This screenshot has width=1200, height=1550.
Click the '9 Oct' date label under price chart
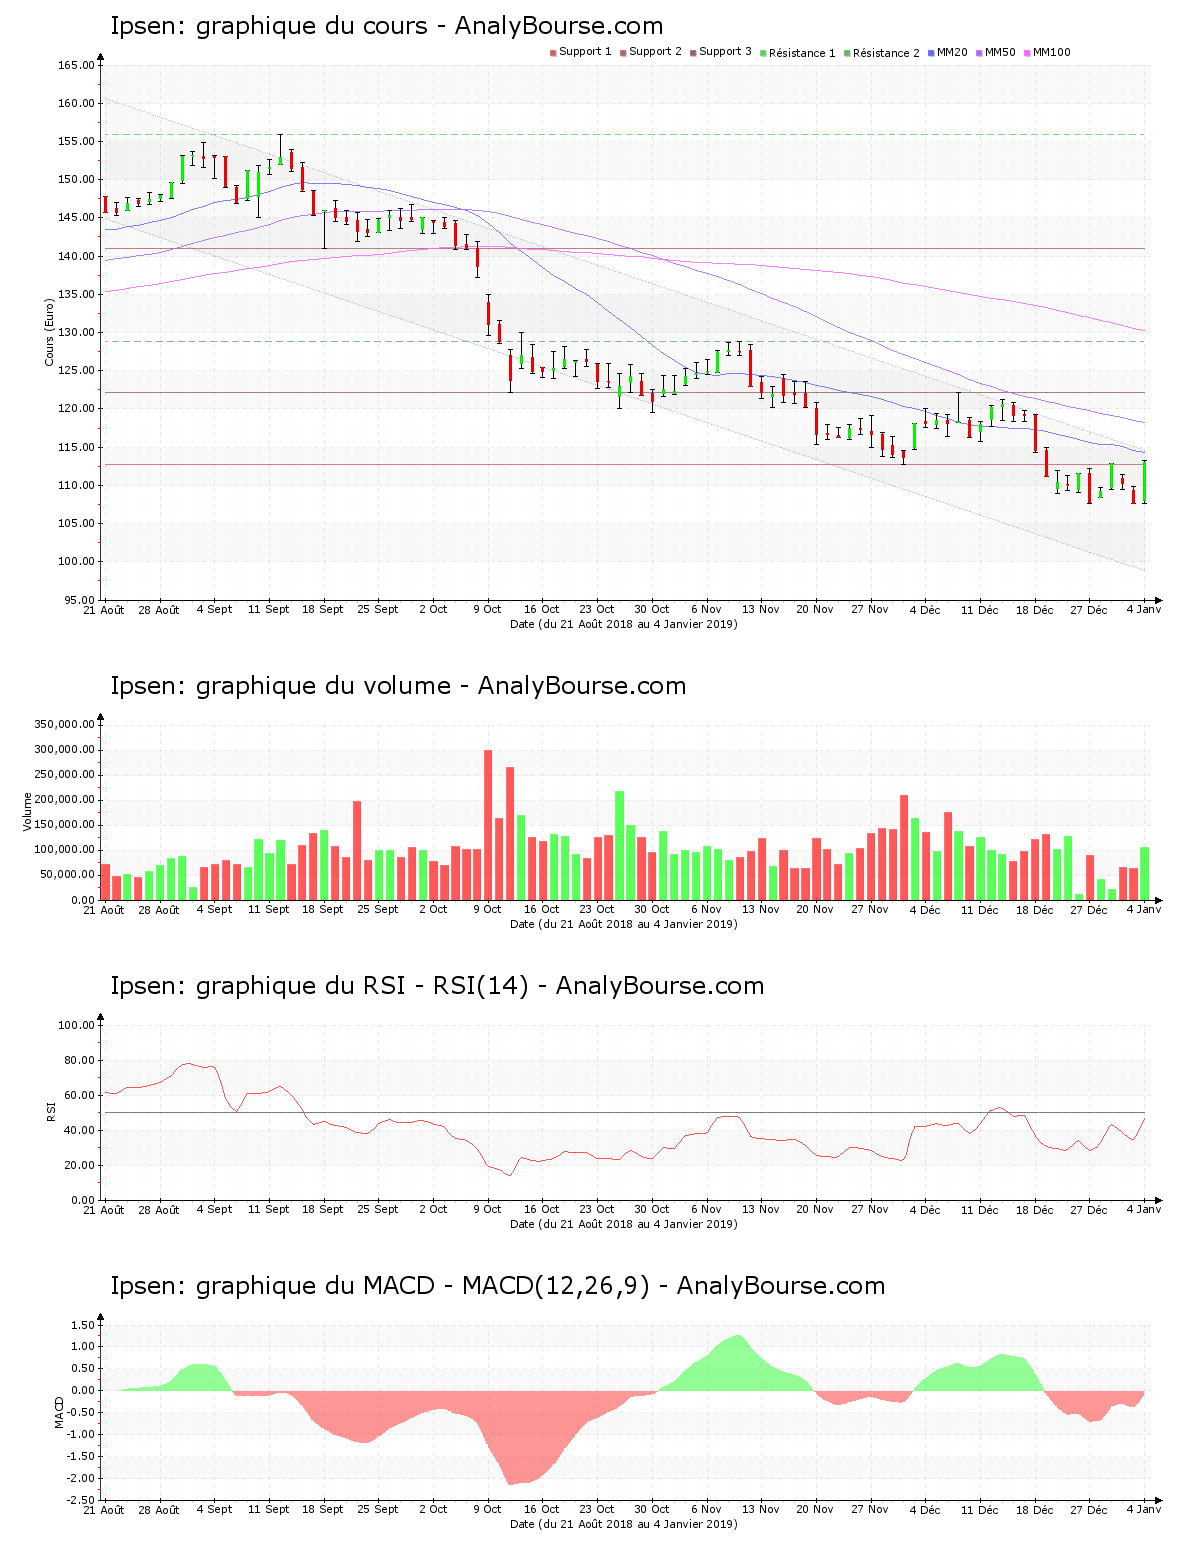tap(487, 609)
